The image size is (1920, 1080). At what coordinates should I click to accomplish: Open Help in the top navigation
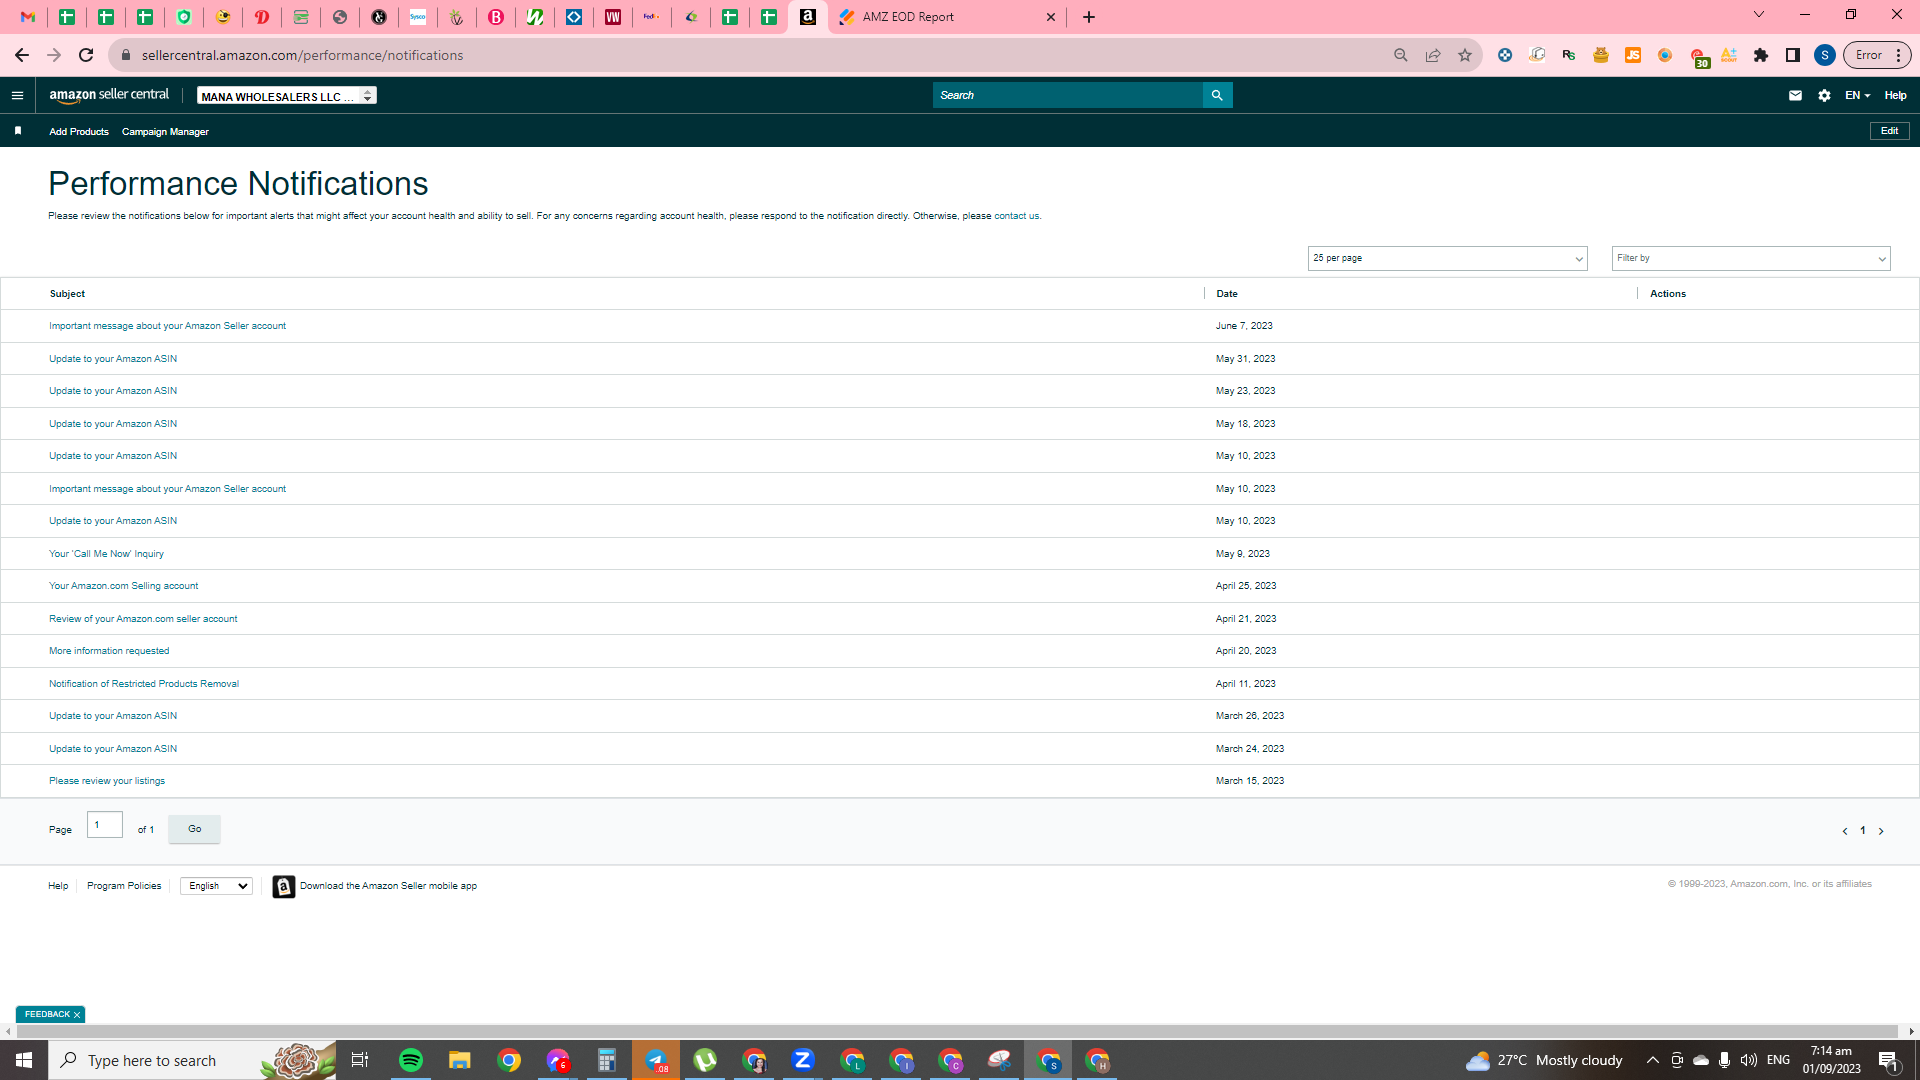pos(1895,96)
